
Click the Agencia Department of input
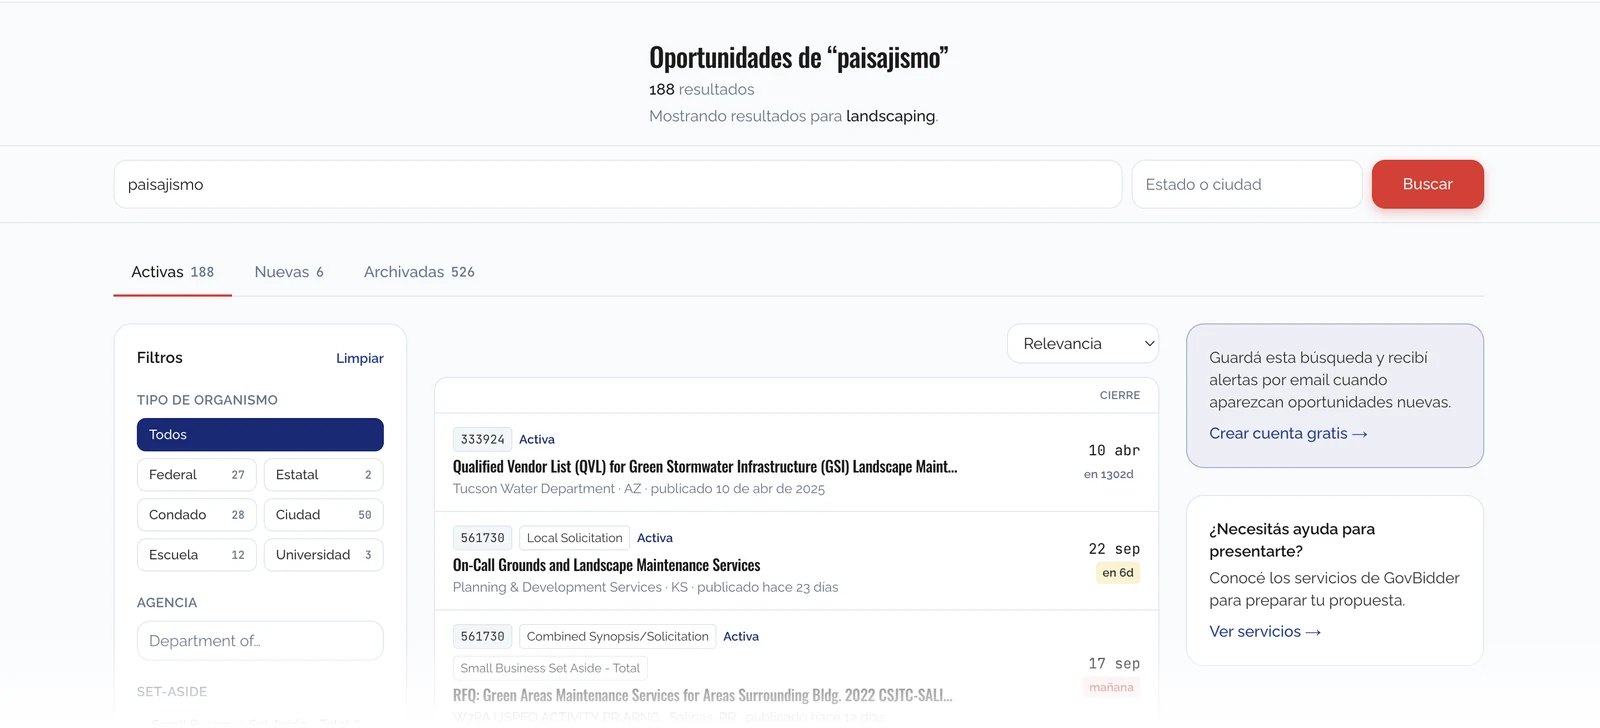point(260,641)
